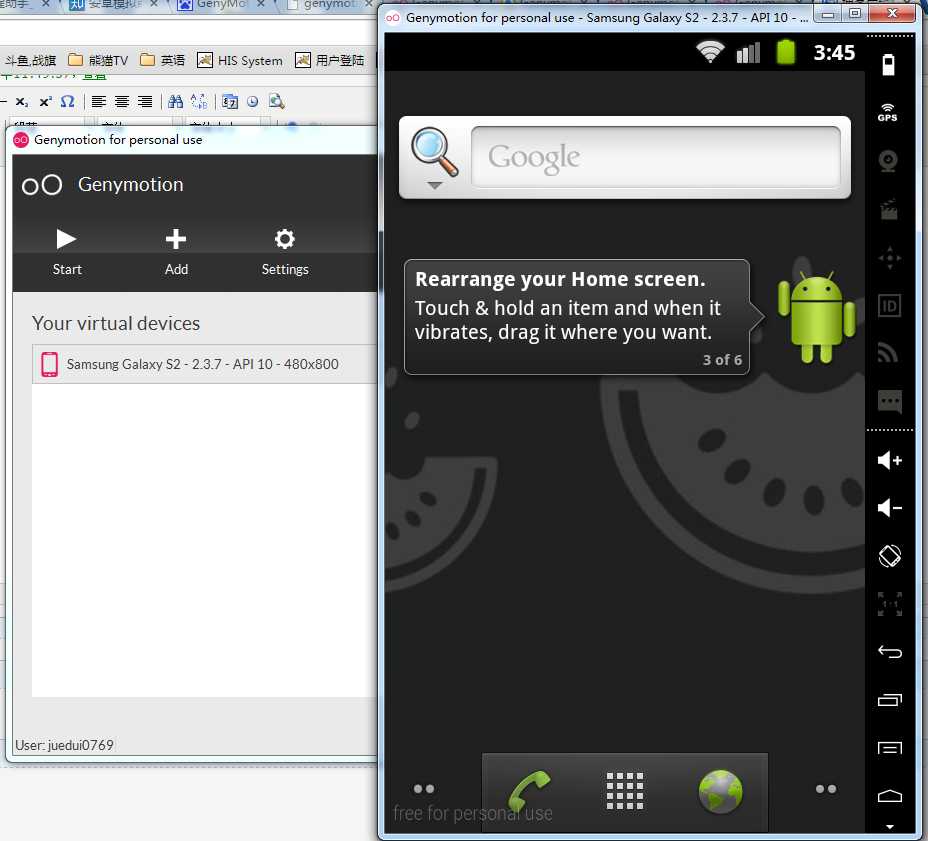This screenshot has width=928, height=841.
Task: Insert date with calendar icon
Action: [230, 102]
